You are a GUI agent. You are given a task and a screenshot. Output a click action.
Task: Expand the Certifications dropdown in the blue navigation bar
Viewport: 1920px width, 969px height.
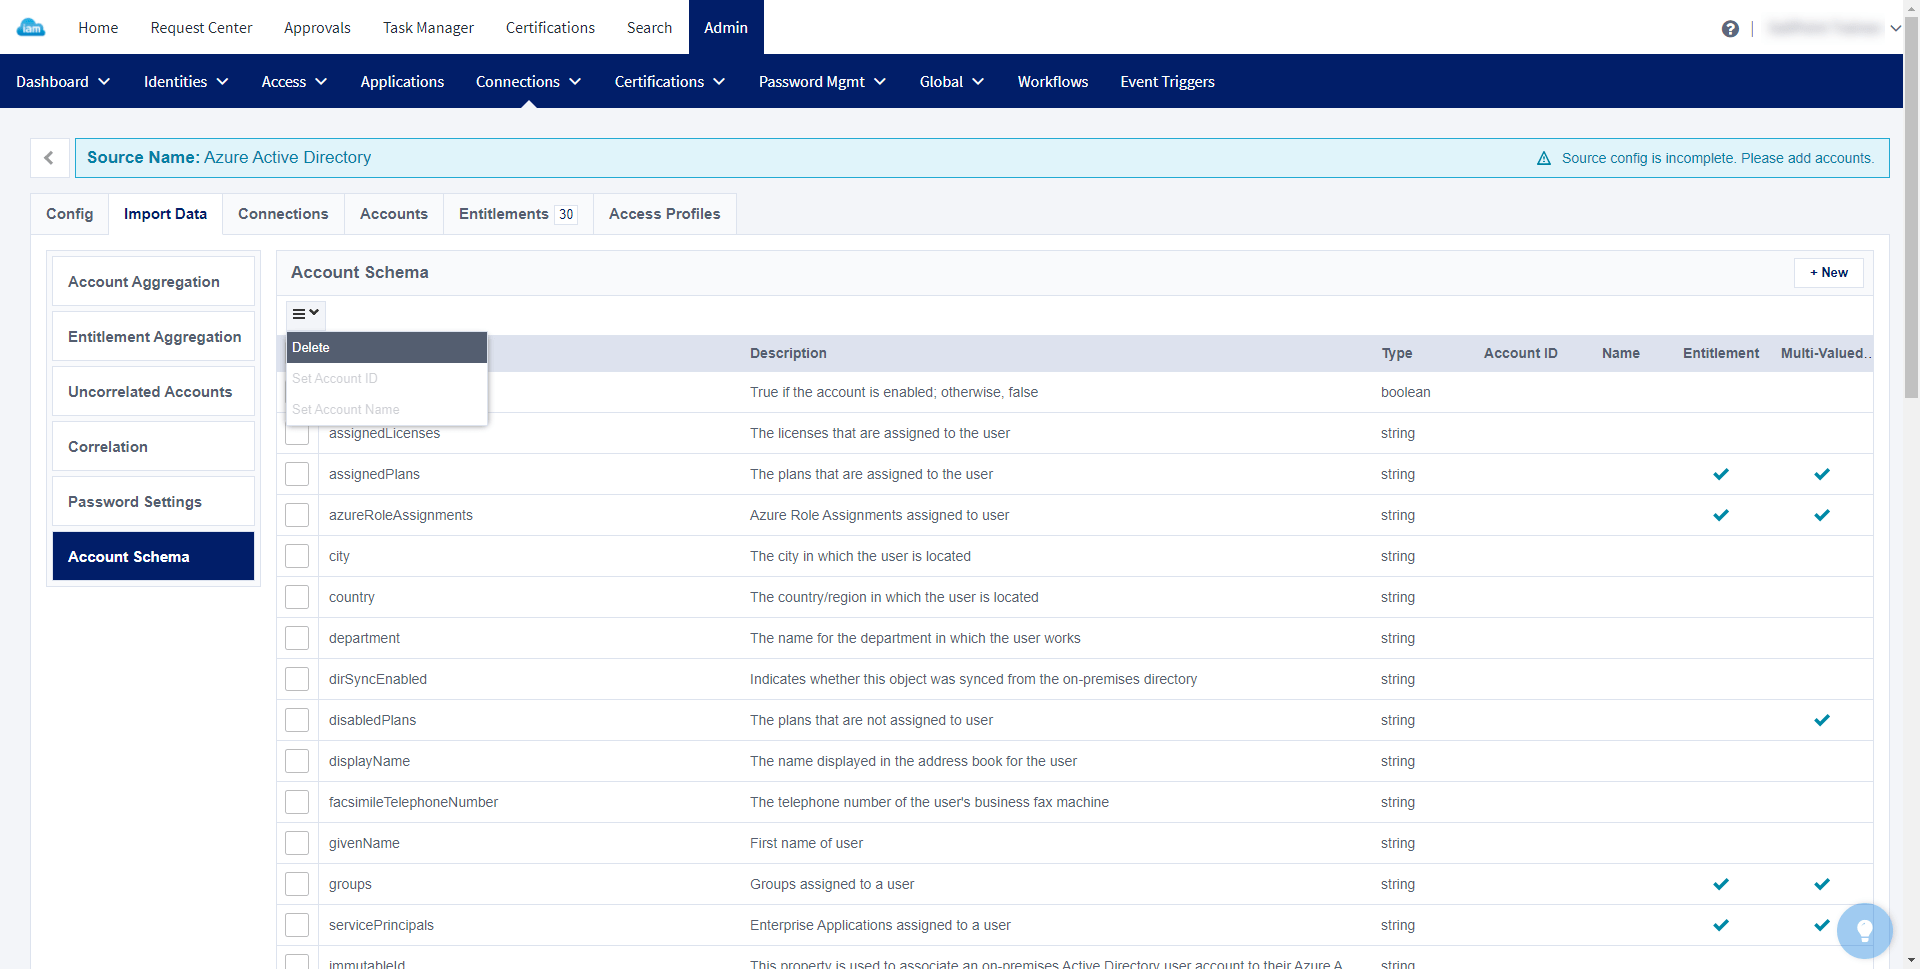[x=670, y=82]
